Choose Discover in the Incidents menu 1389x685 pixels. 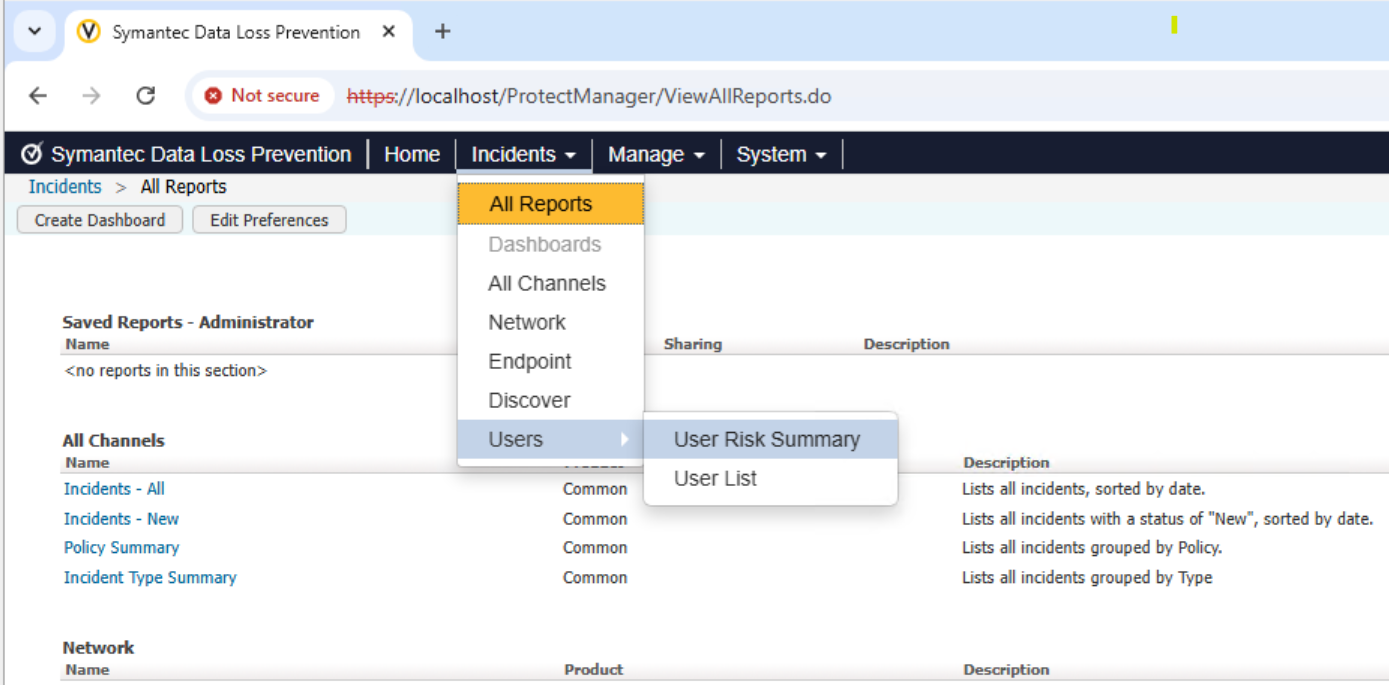[529, 401]
